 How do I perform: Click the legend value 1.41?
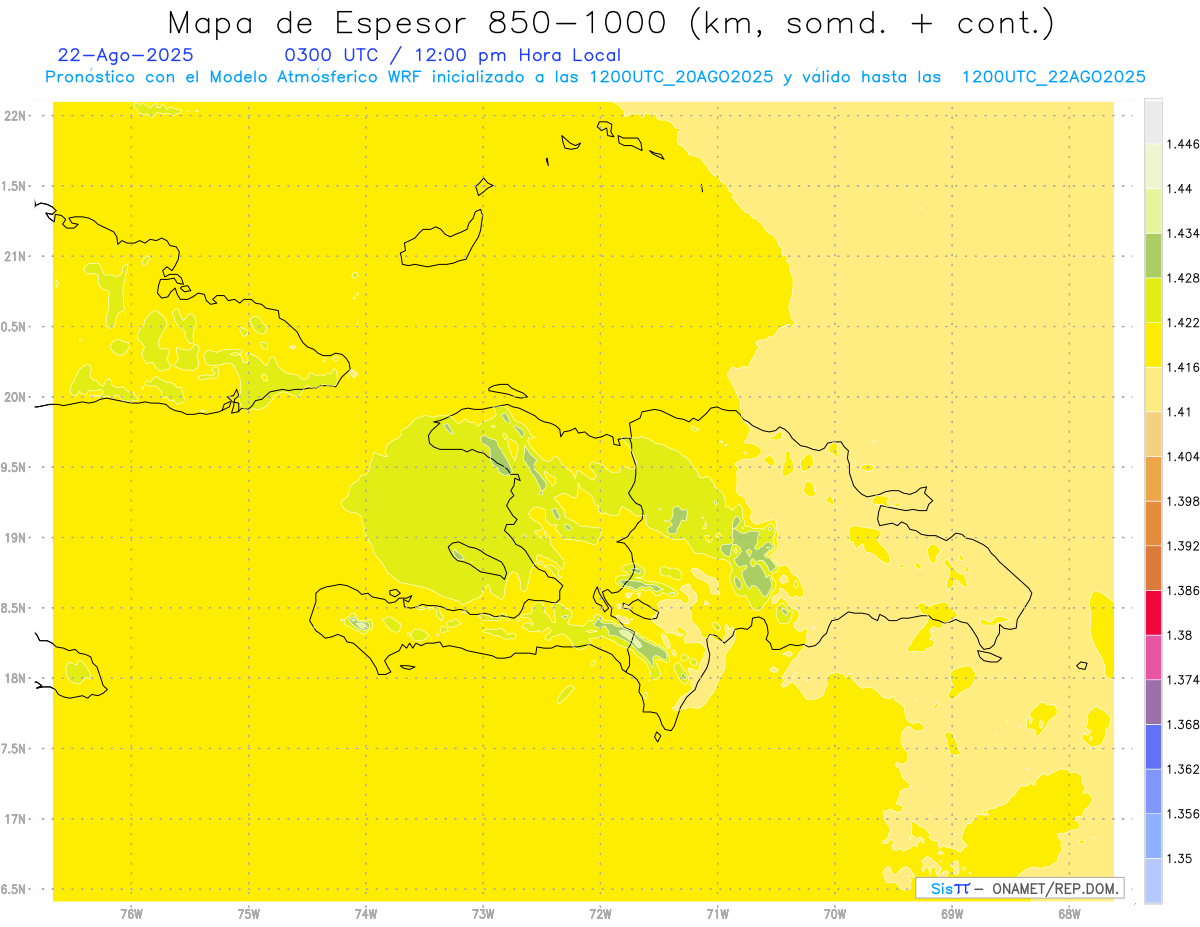pos(1180,411)
